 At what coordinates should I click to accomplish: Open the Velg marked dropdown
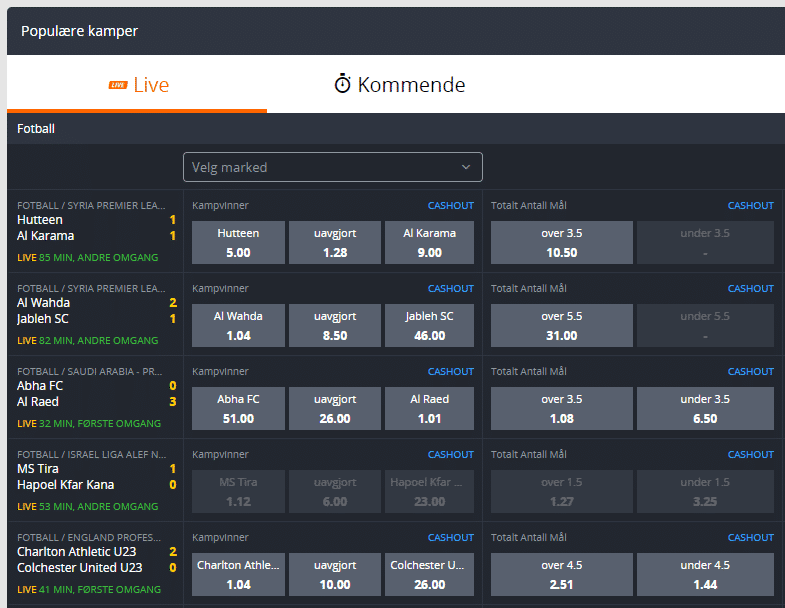[x=333, y=167]
